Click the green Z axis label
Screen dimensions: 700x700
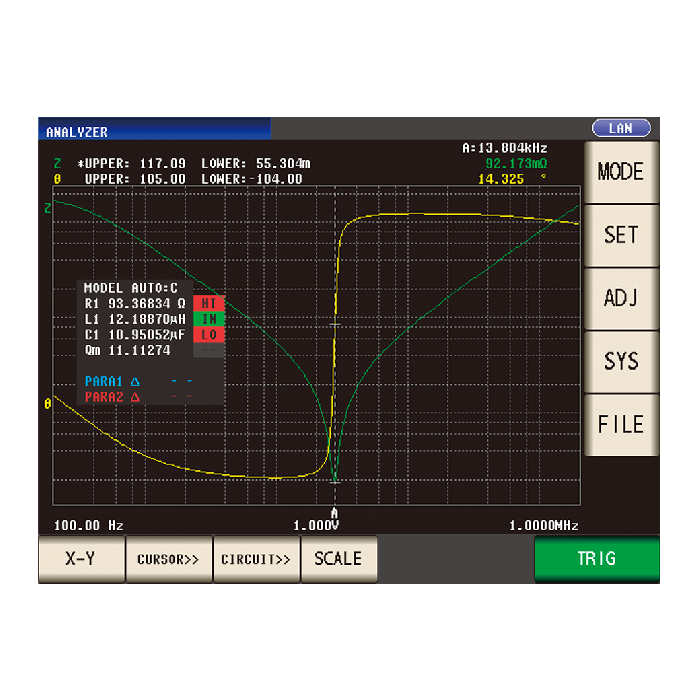click(x=47, y=208)
